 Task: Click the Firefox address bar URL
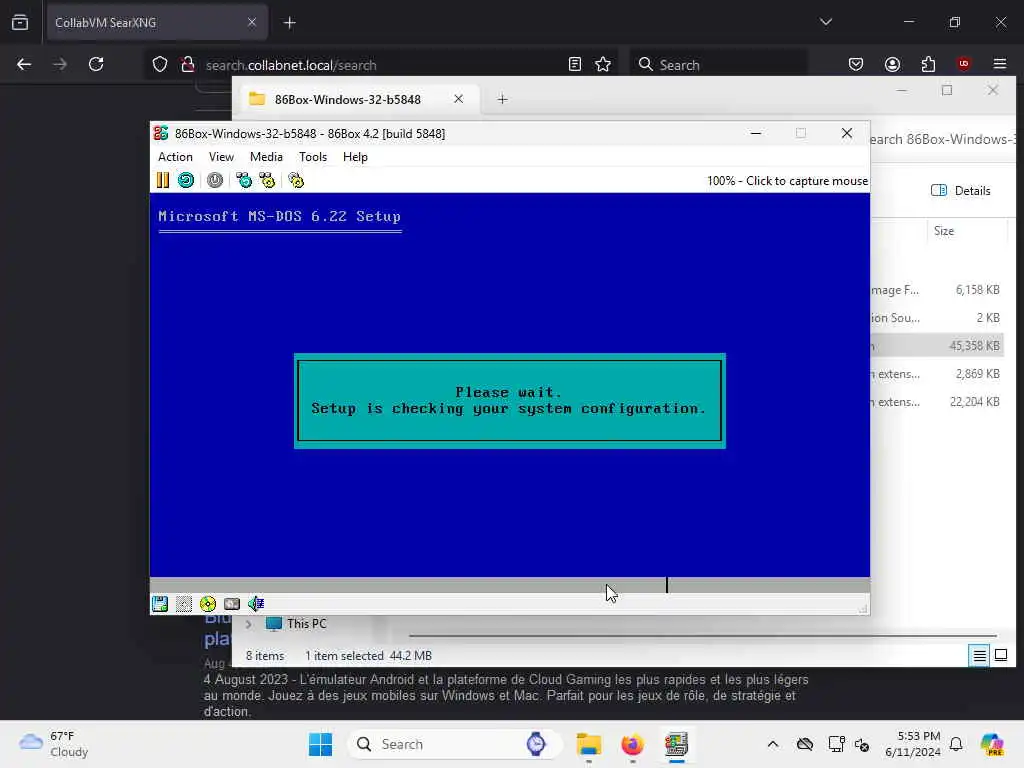point(291,65)
